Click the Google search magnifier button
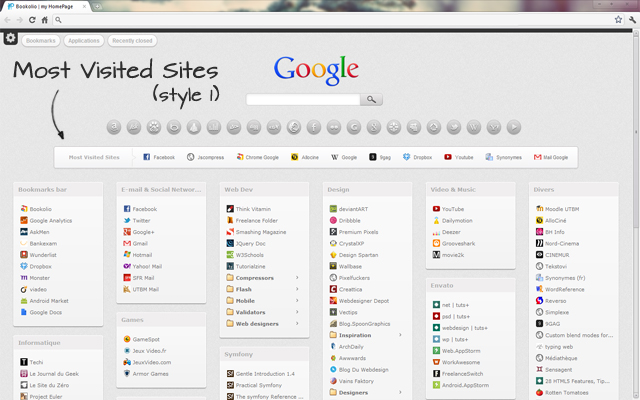 pyautogui.click(x=371, y=99)
